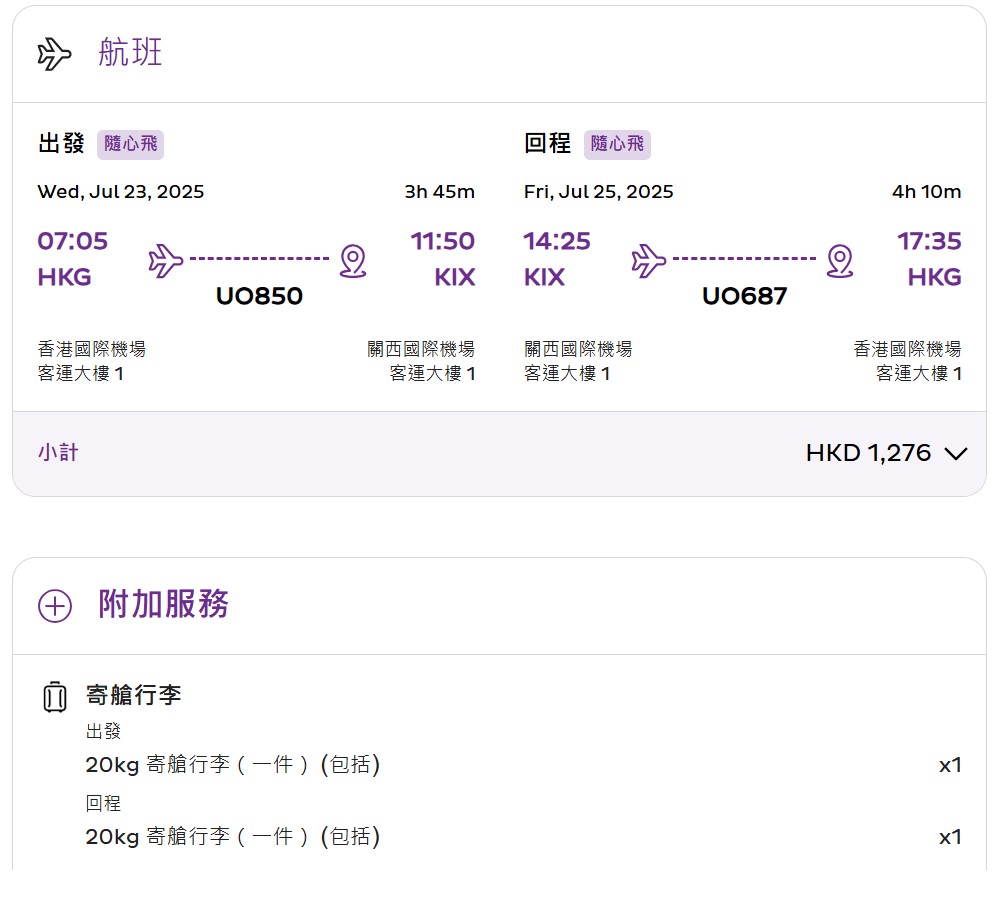Click the plus circle icon beside 附加服務
This screenshot has width=1001, height=911.
(x=55, y=605)
